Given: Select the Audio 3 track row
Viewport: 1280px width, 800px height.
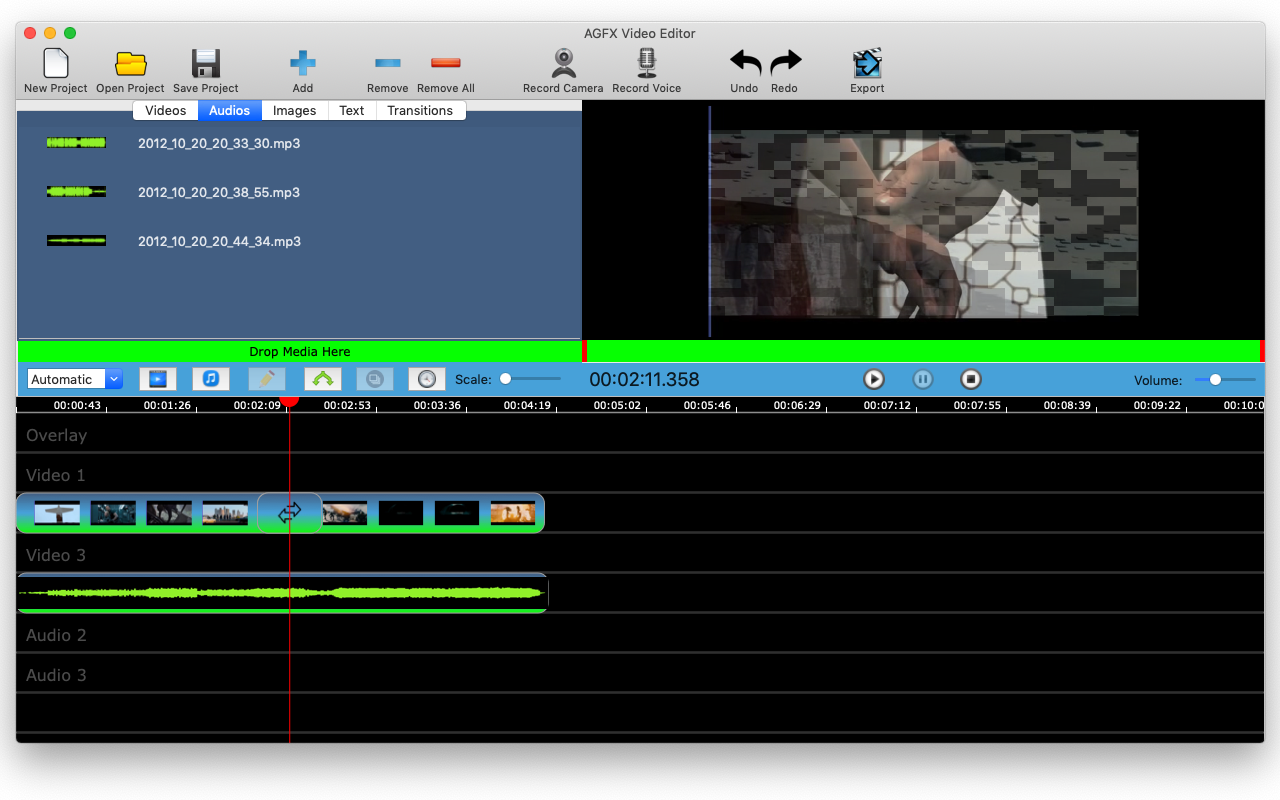Looking at the screenshot, I should (640, 674).
